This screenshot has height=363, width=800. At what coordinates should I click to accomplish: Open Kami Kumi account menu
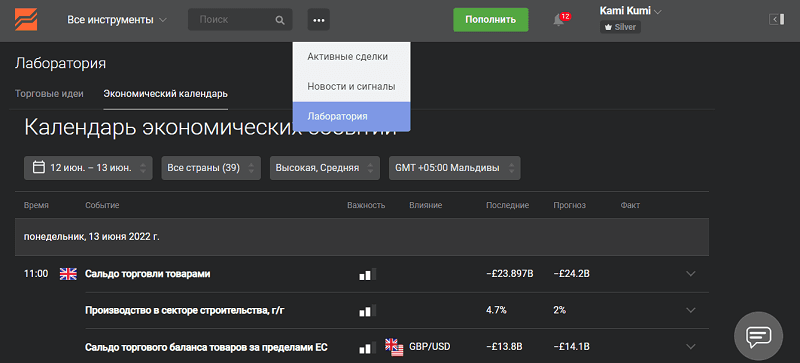tap(630, 11)
